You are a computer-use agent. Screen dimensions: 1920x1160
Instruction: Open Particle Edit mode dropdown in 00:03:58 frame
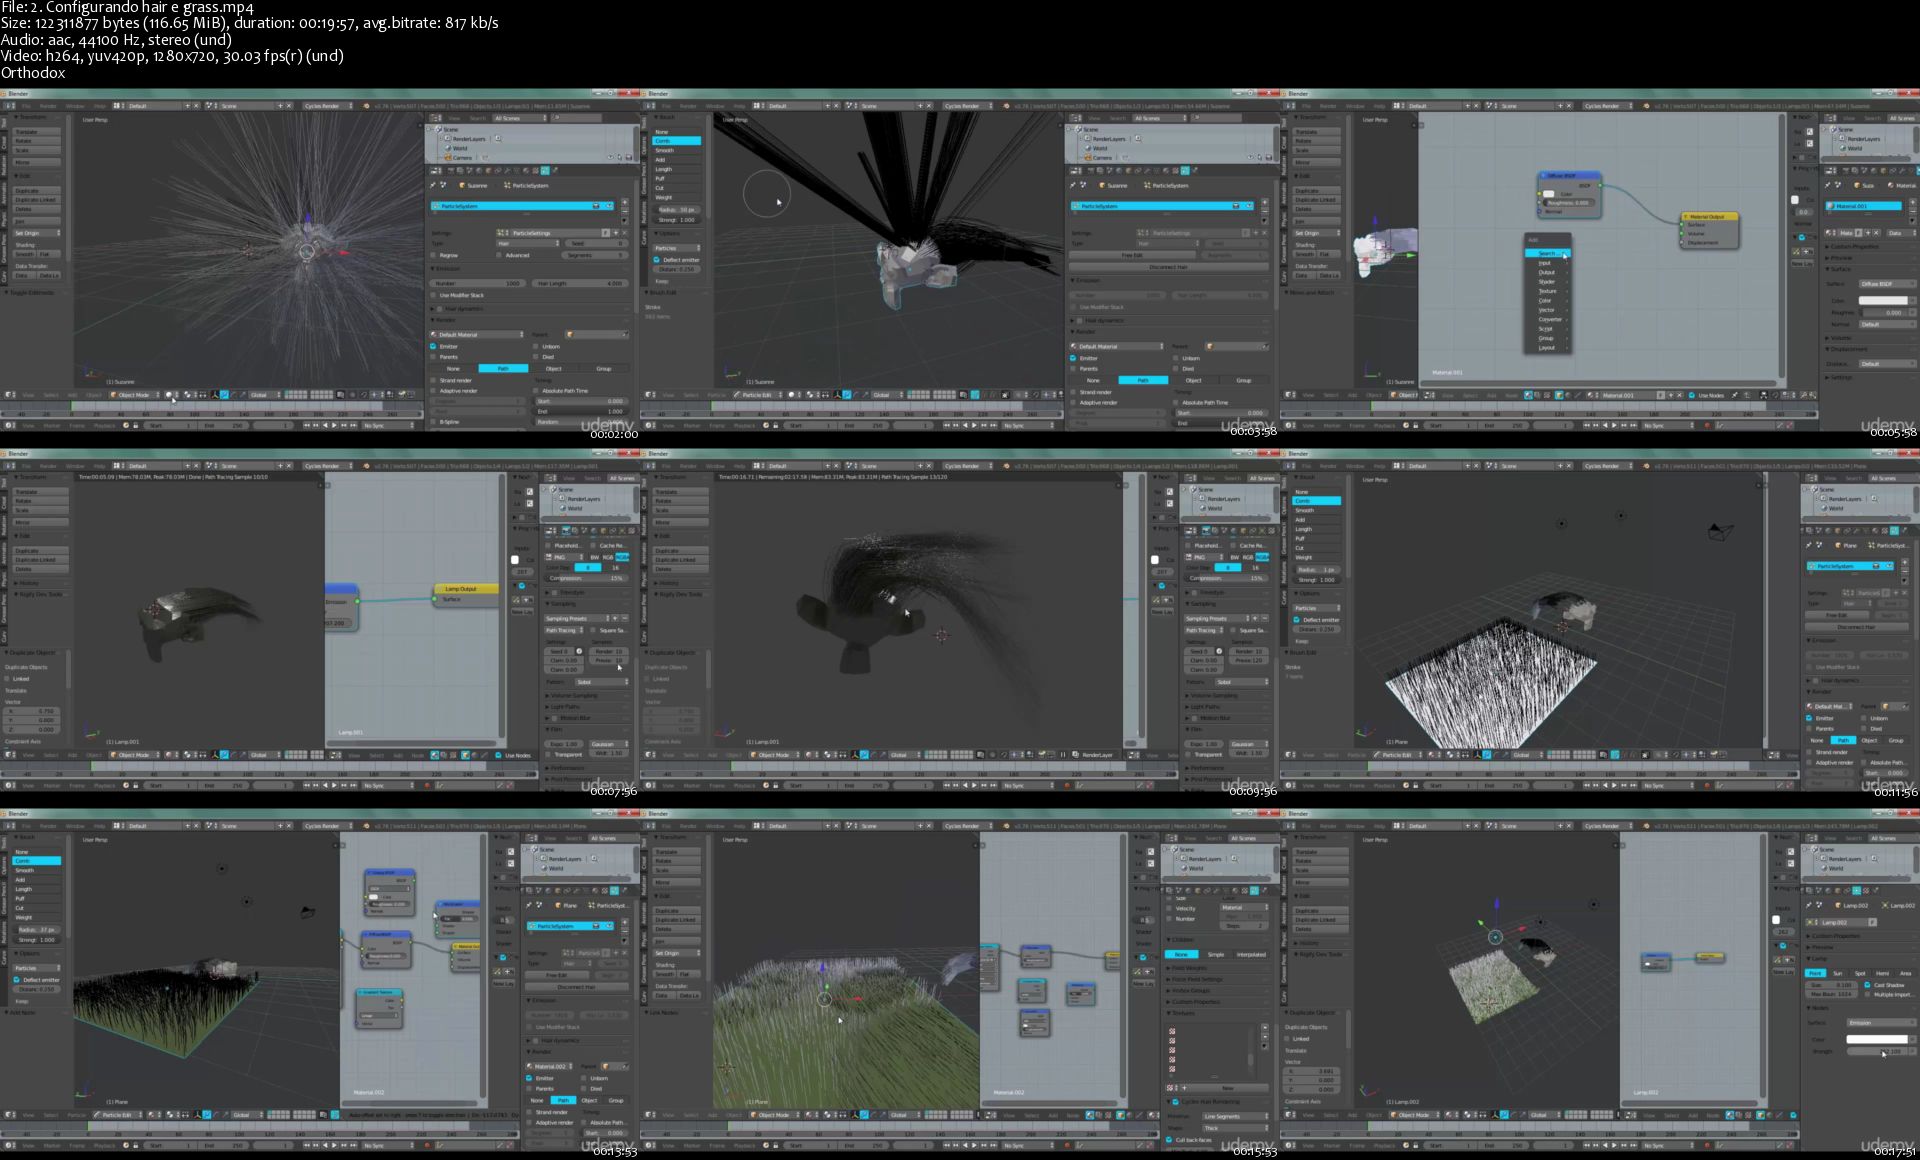(760, 395)
